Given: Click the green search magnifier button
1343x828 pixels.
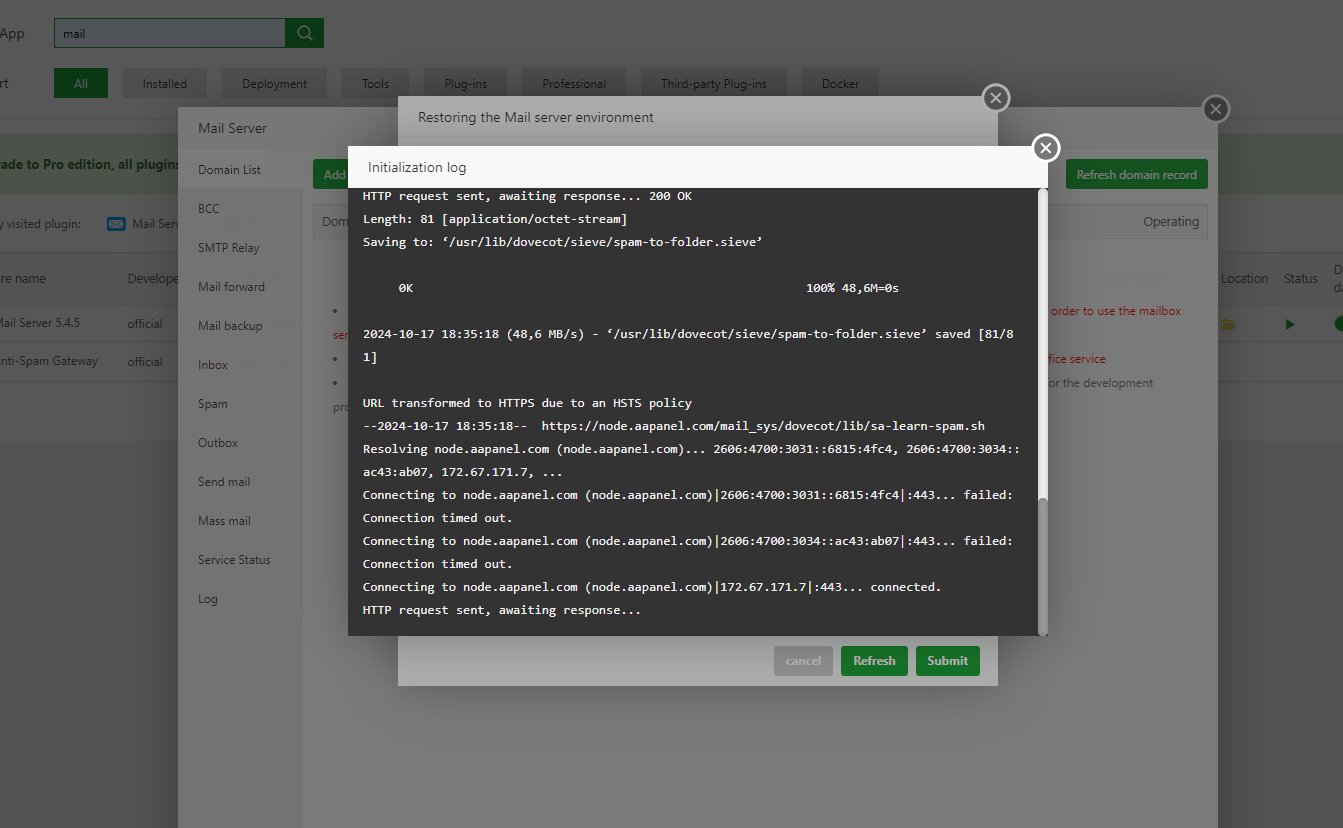Looking at the screenshot, I should (x=304, y=33).
